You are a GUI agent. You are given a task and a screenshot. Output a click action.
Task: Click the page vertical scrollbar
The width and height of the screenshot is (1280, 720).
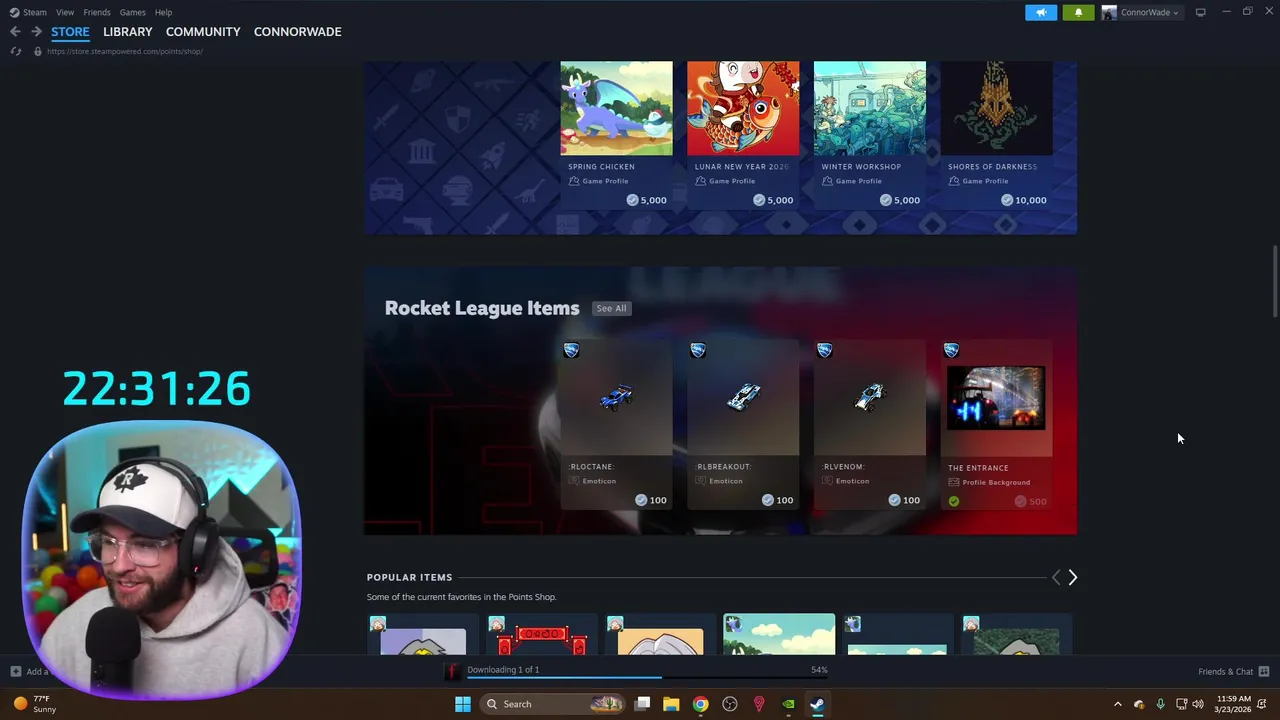click(1274, 282)
